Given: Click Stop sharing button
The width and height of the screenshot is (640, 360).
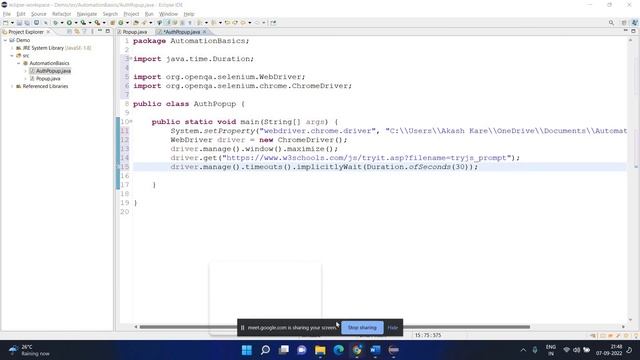Looking at the screenshot, I should pyautogui.click(x=362, y=327).
